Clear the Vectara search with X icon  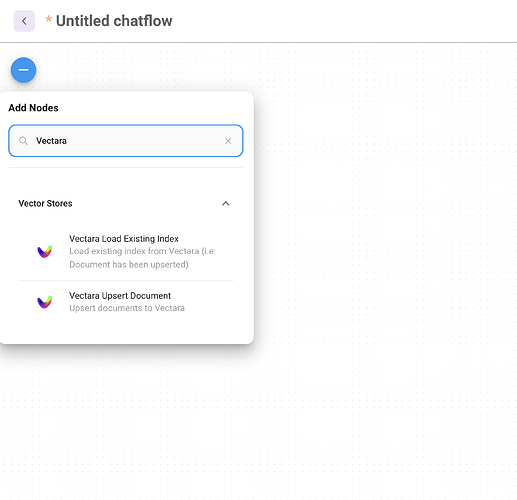(x=228, y=141)
